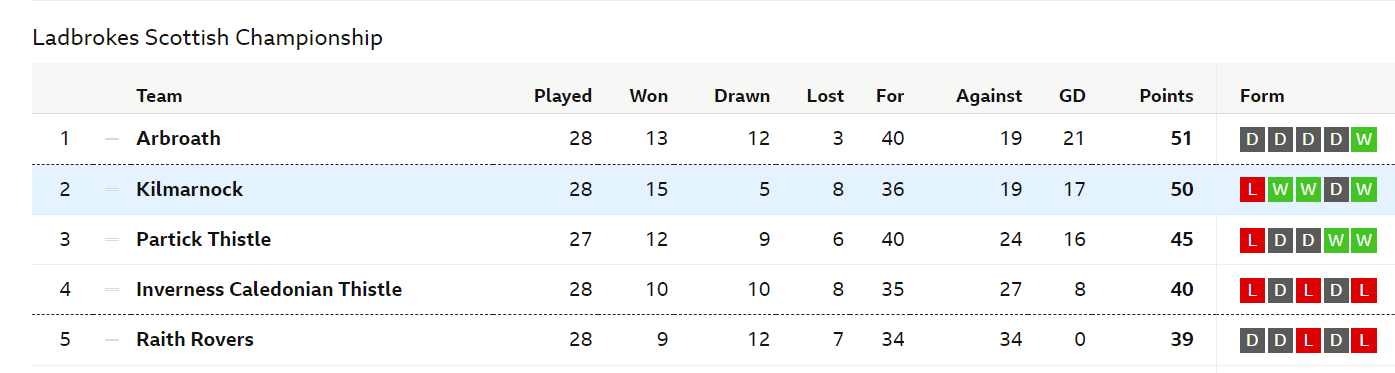The width and height of the screenshot is (1395, 373).
Task: Click Kilmarnock's grey D form badge
Action: (1336, 189)
